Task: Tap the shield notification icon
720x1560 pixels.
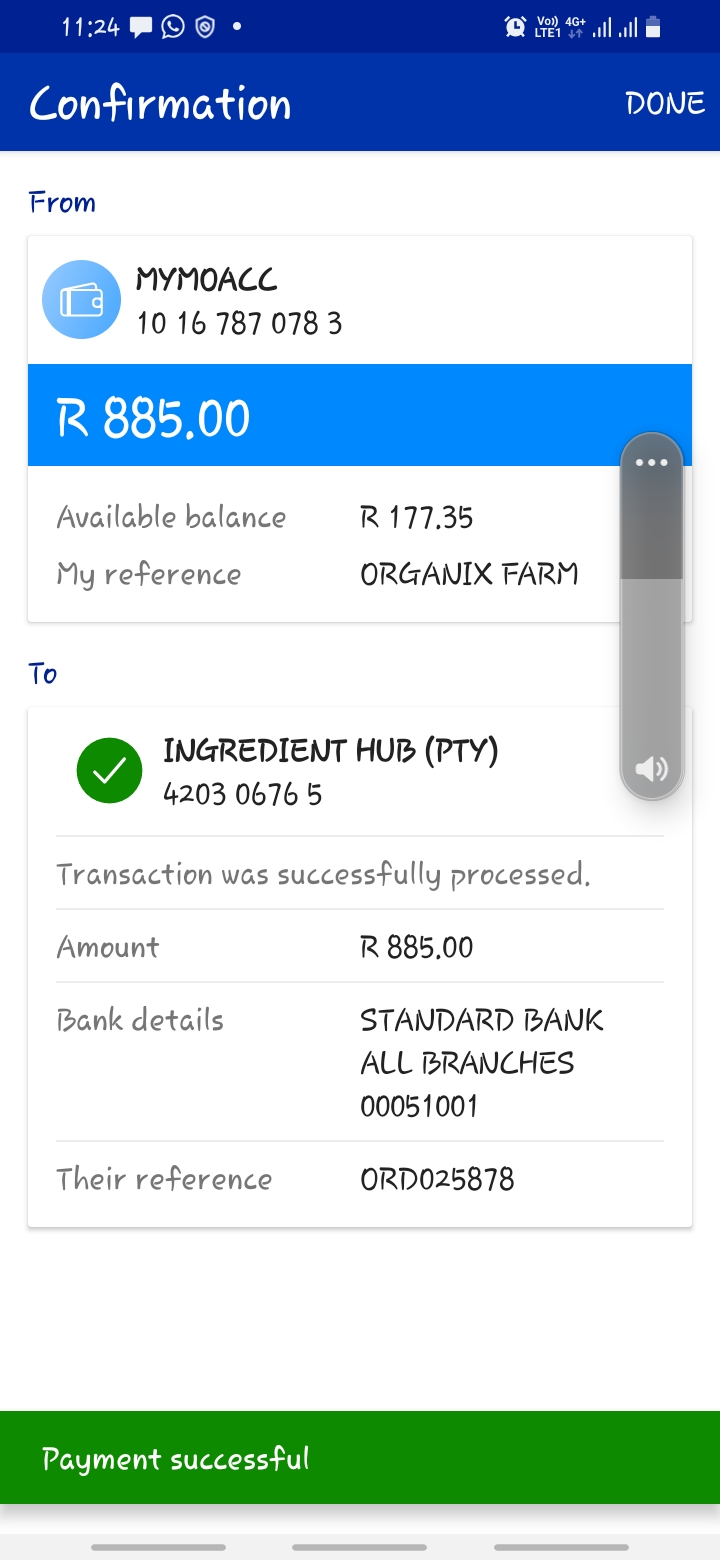Action: [205, 27]
